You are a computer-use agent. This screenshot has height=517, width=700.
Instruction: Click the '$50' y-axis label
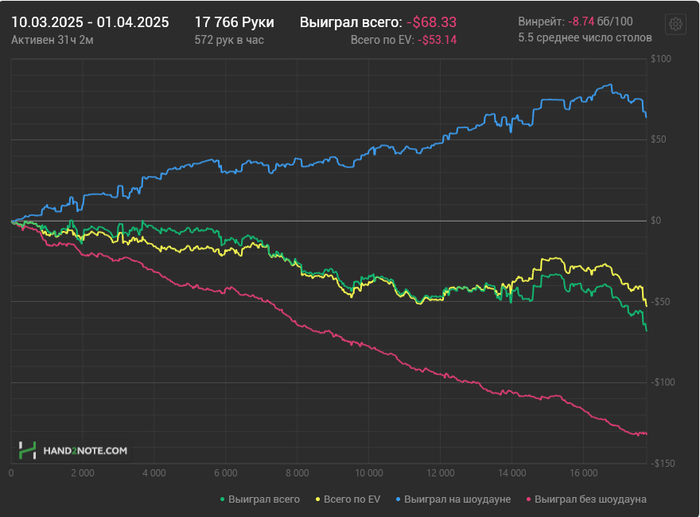658,139
